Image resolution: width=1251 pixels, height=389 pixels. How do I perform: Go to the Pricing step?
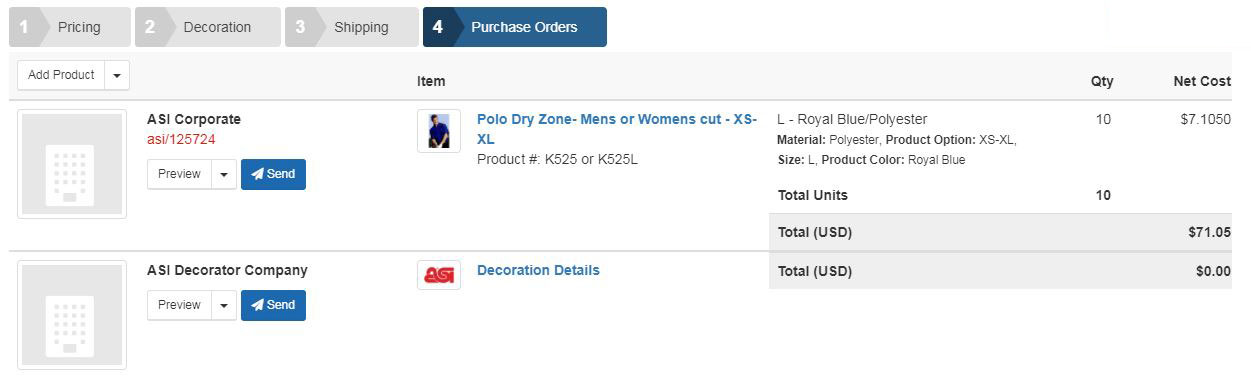[70, 27]
